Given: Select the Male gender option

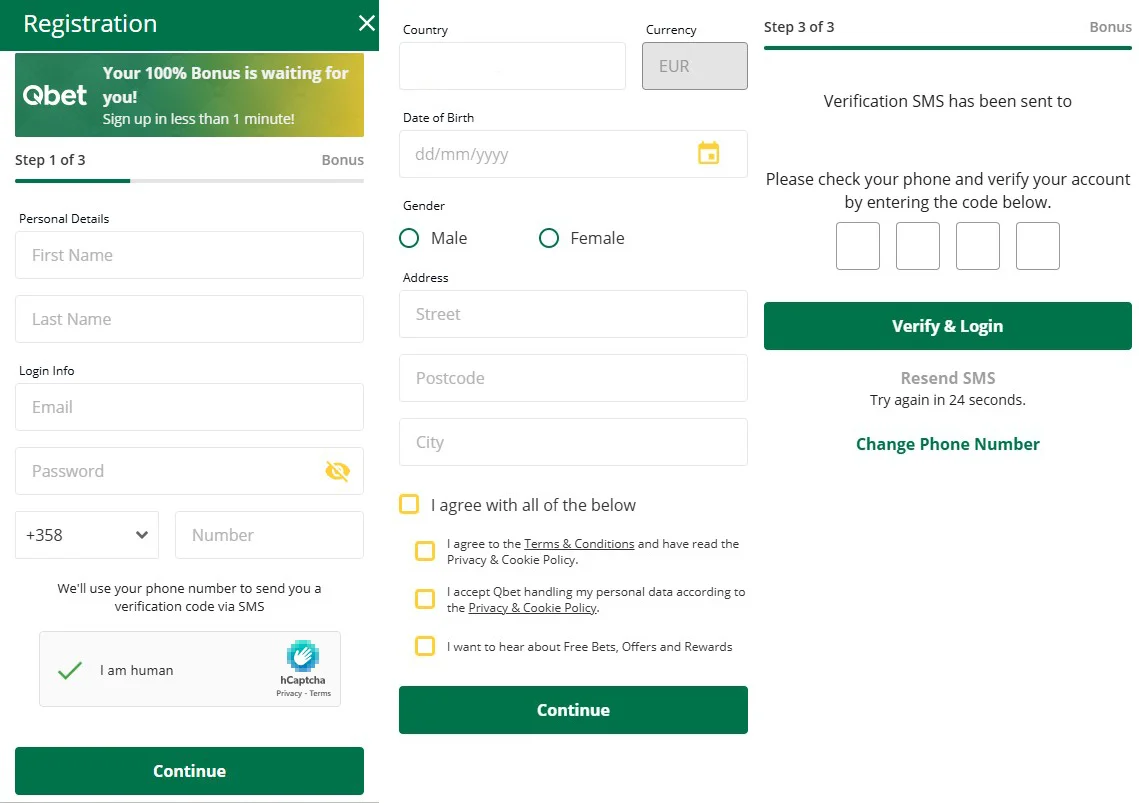Looking at the screenshot, I should [x=409, y=238].
